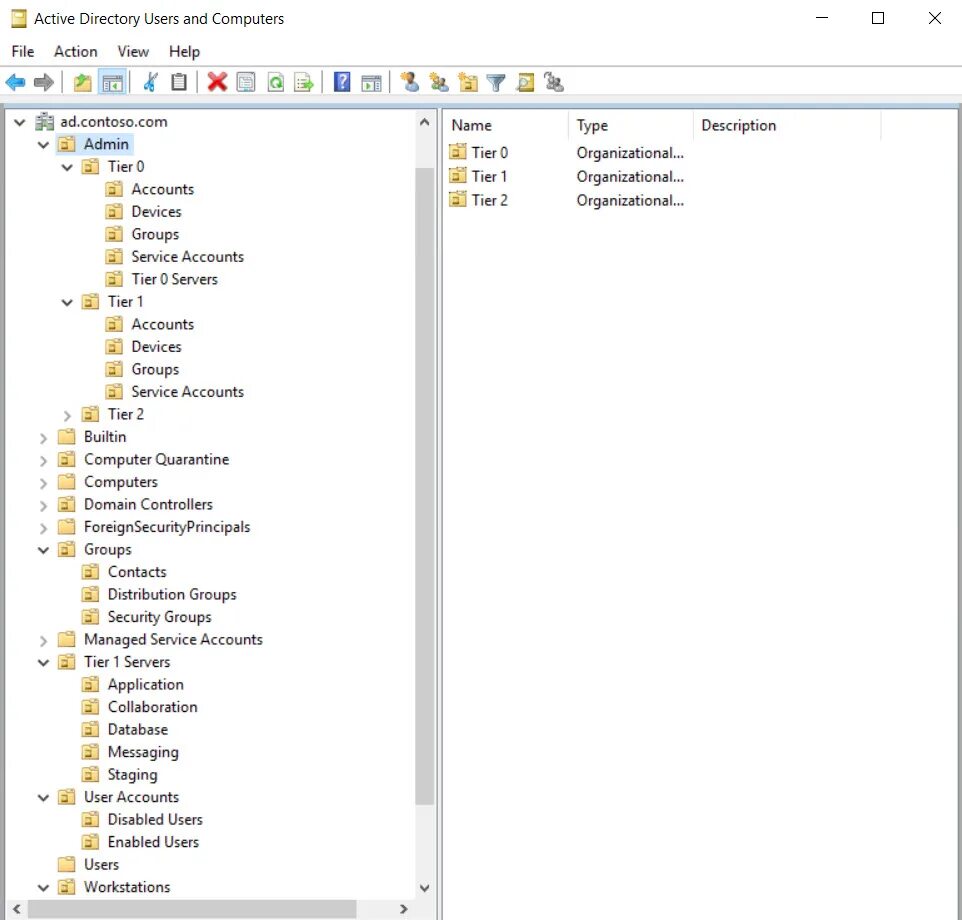
Task: Select the Disabled Users OU
Action: pos(155,819)
